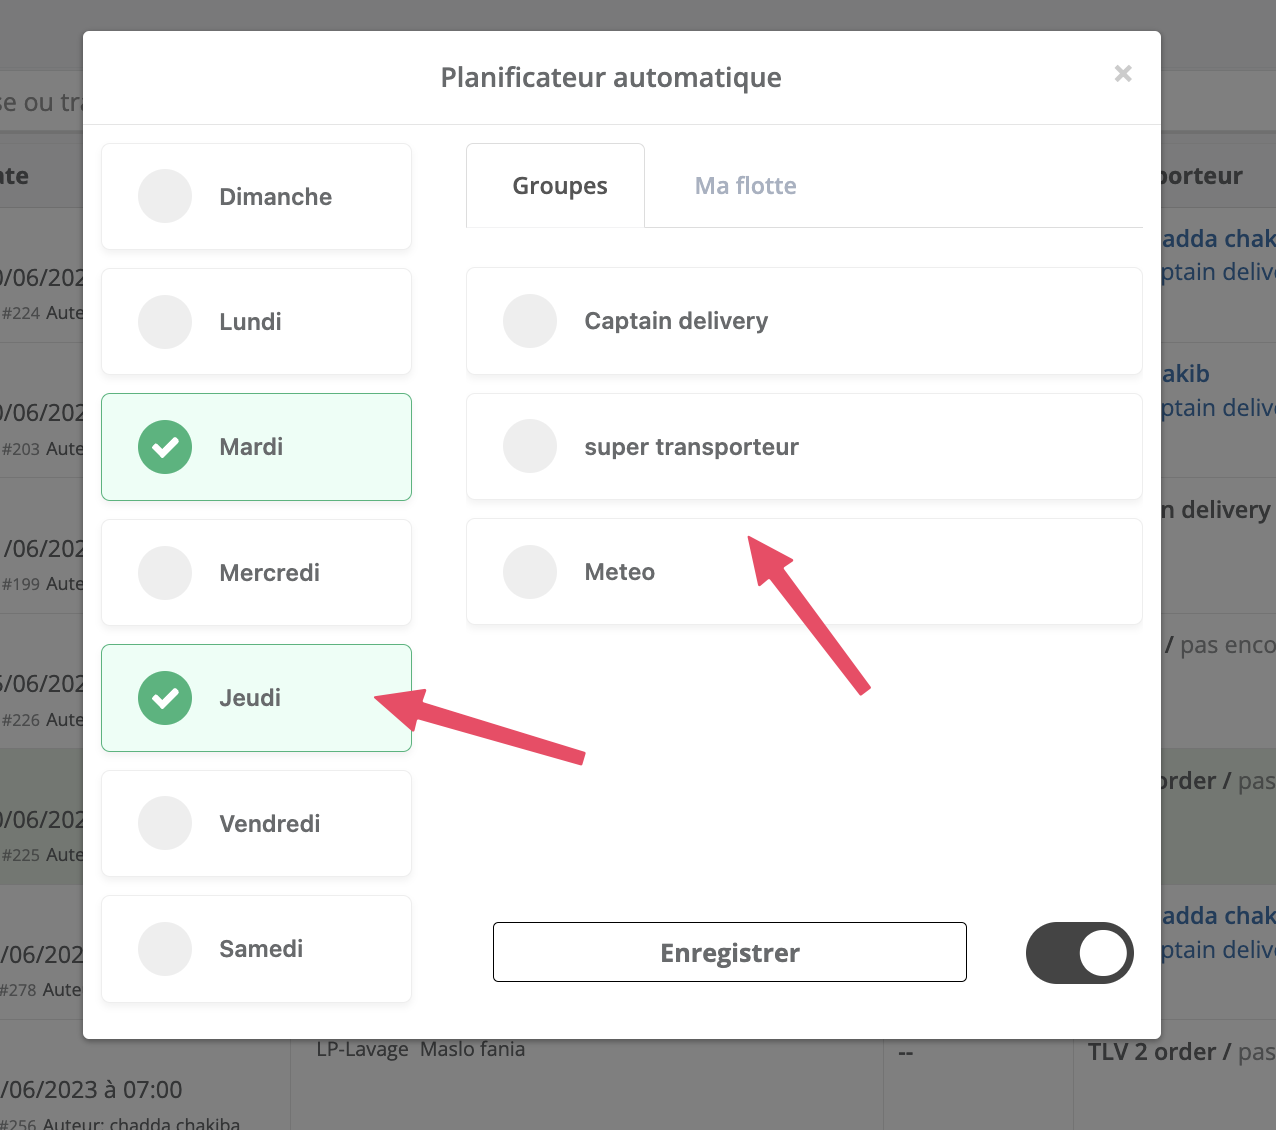1276x1130 pixels.
Task: Choose the Mercredi day card
Action: coord(256,573)
